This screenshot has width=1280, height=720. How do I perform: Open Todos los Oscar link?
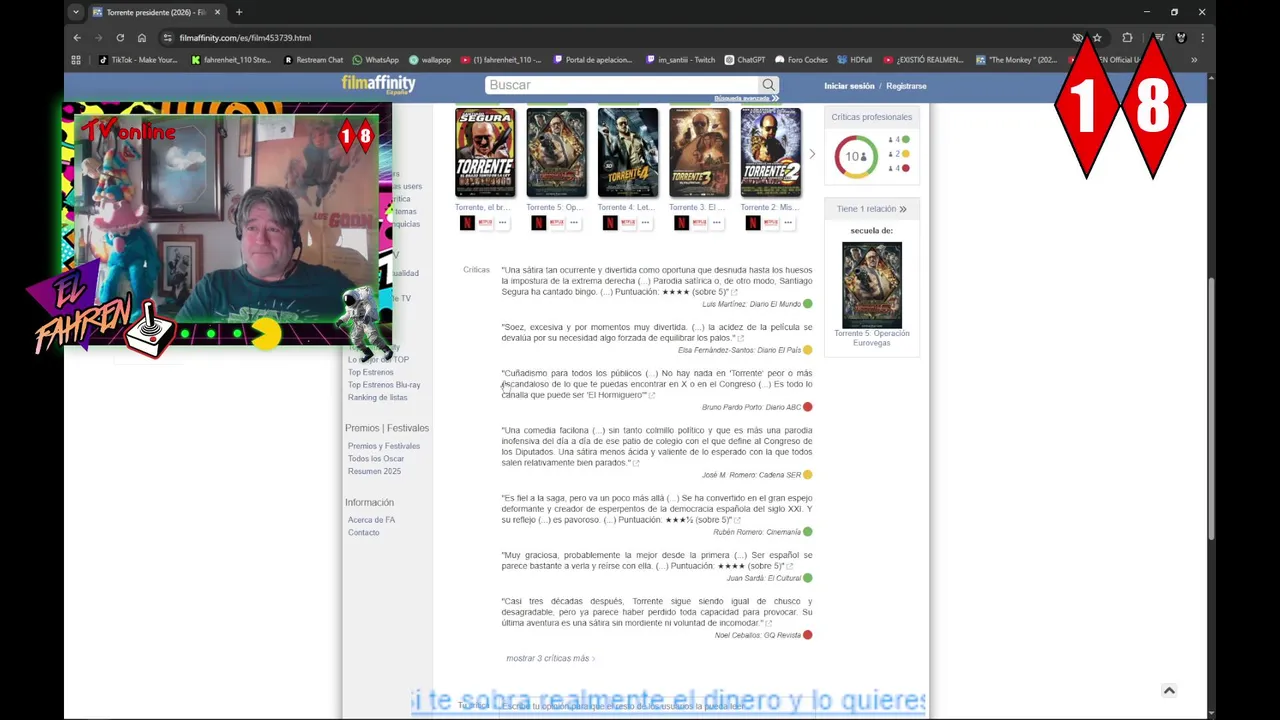click(x=376, y=459)
